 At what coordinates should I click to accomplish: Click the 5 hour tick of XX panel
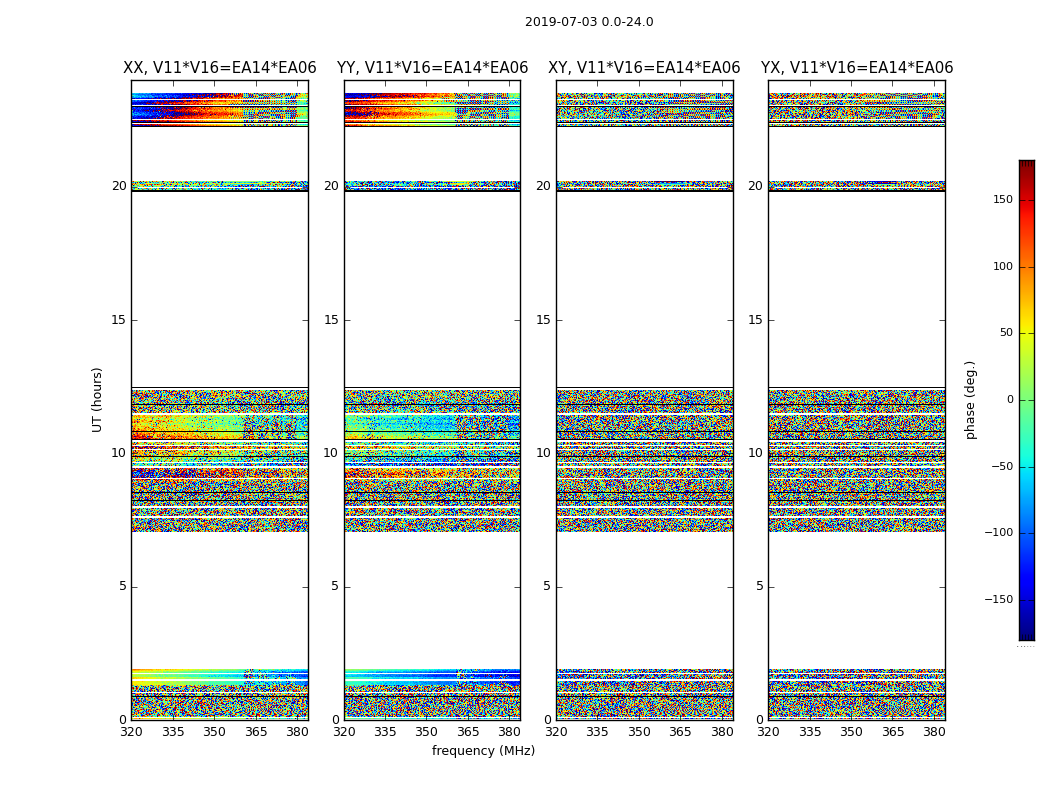[x=123, y=586]
